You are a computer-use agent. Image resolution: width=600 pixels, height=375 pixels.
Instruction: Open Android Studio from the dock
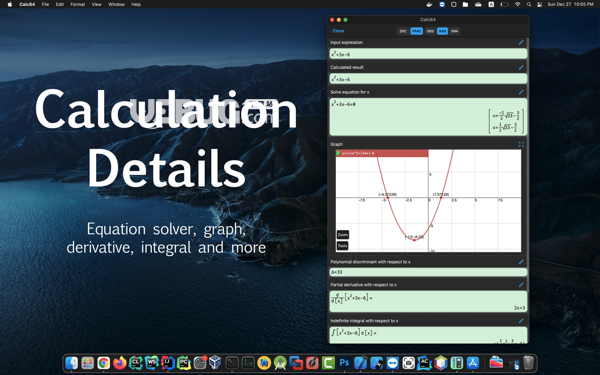coord(280,363)
